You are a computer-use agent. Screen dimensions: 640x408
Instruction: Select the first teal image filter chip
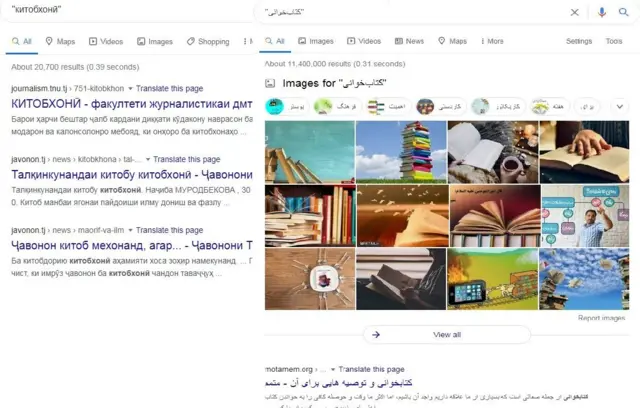[x=287, y=107]
